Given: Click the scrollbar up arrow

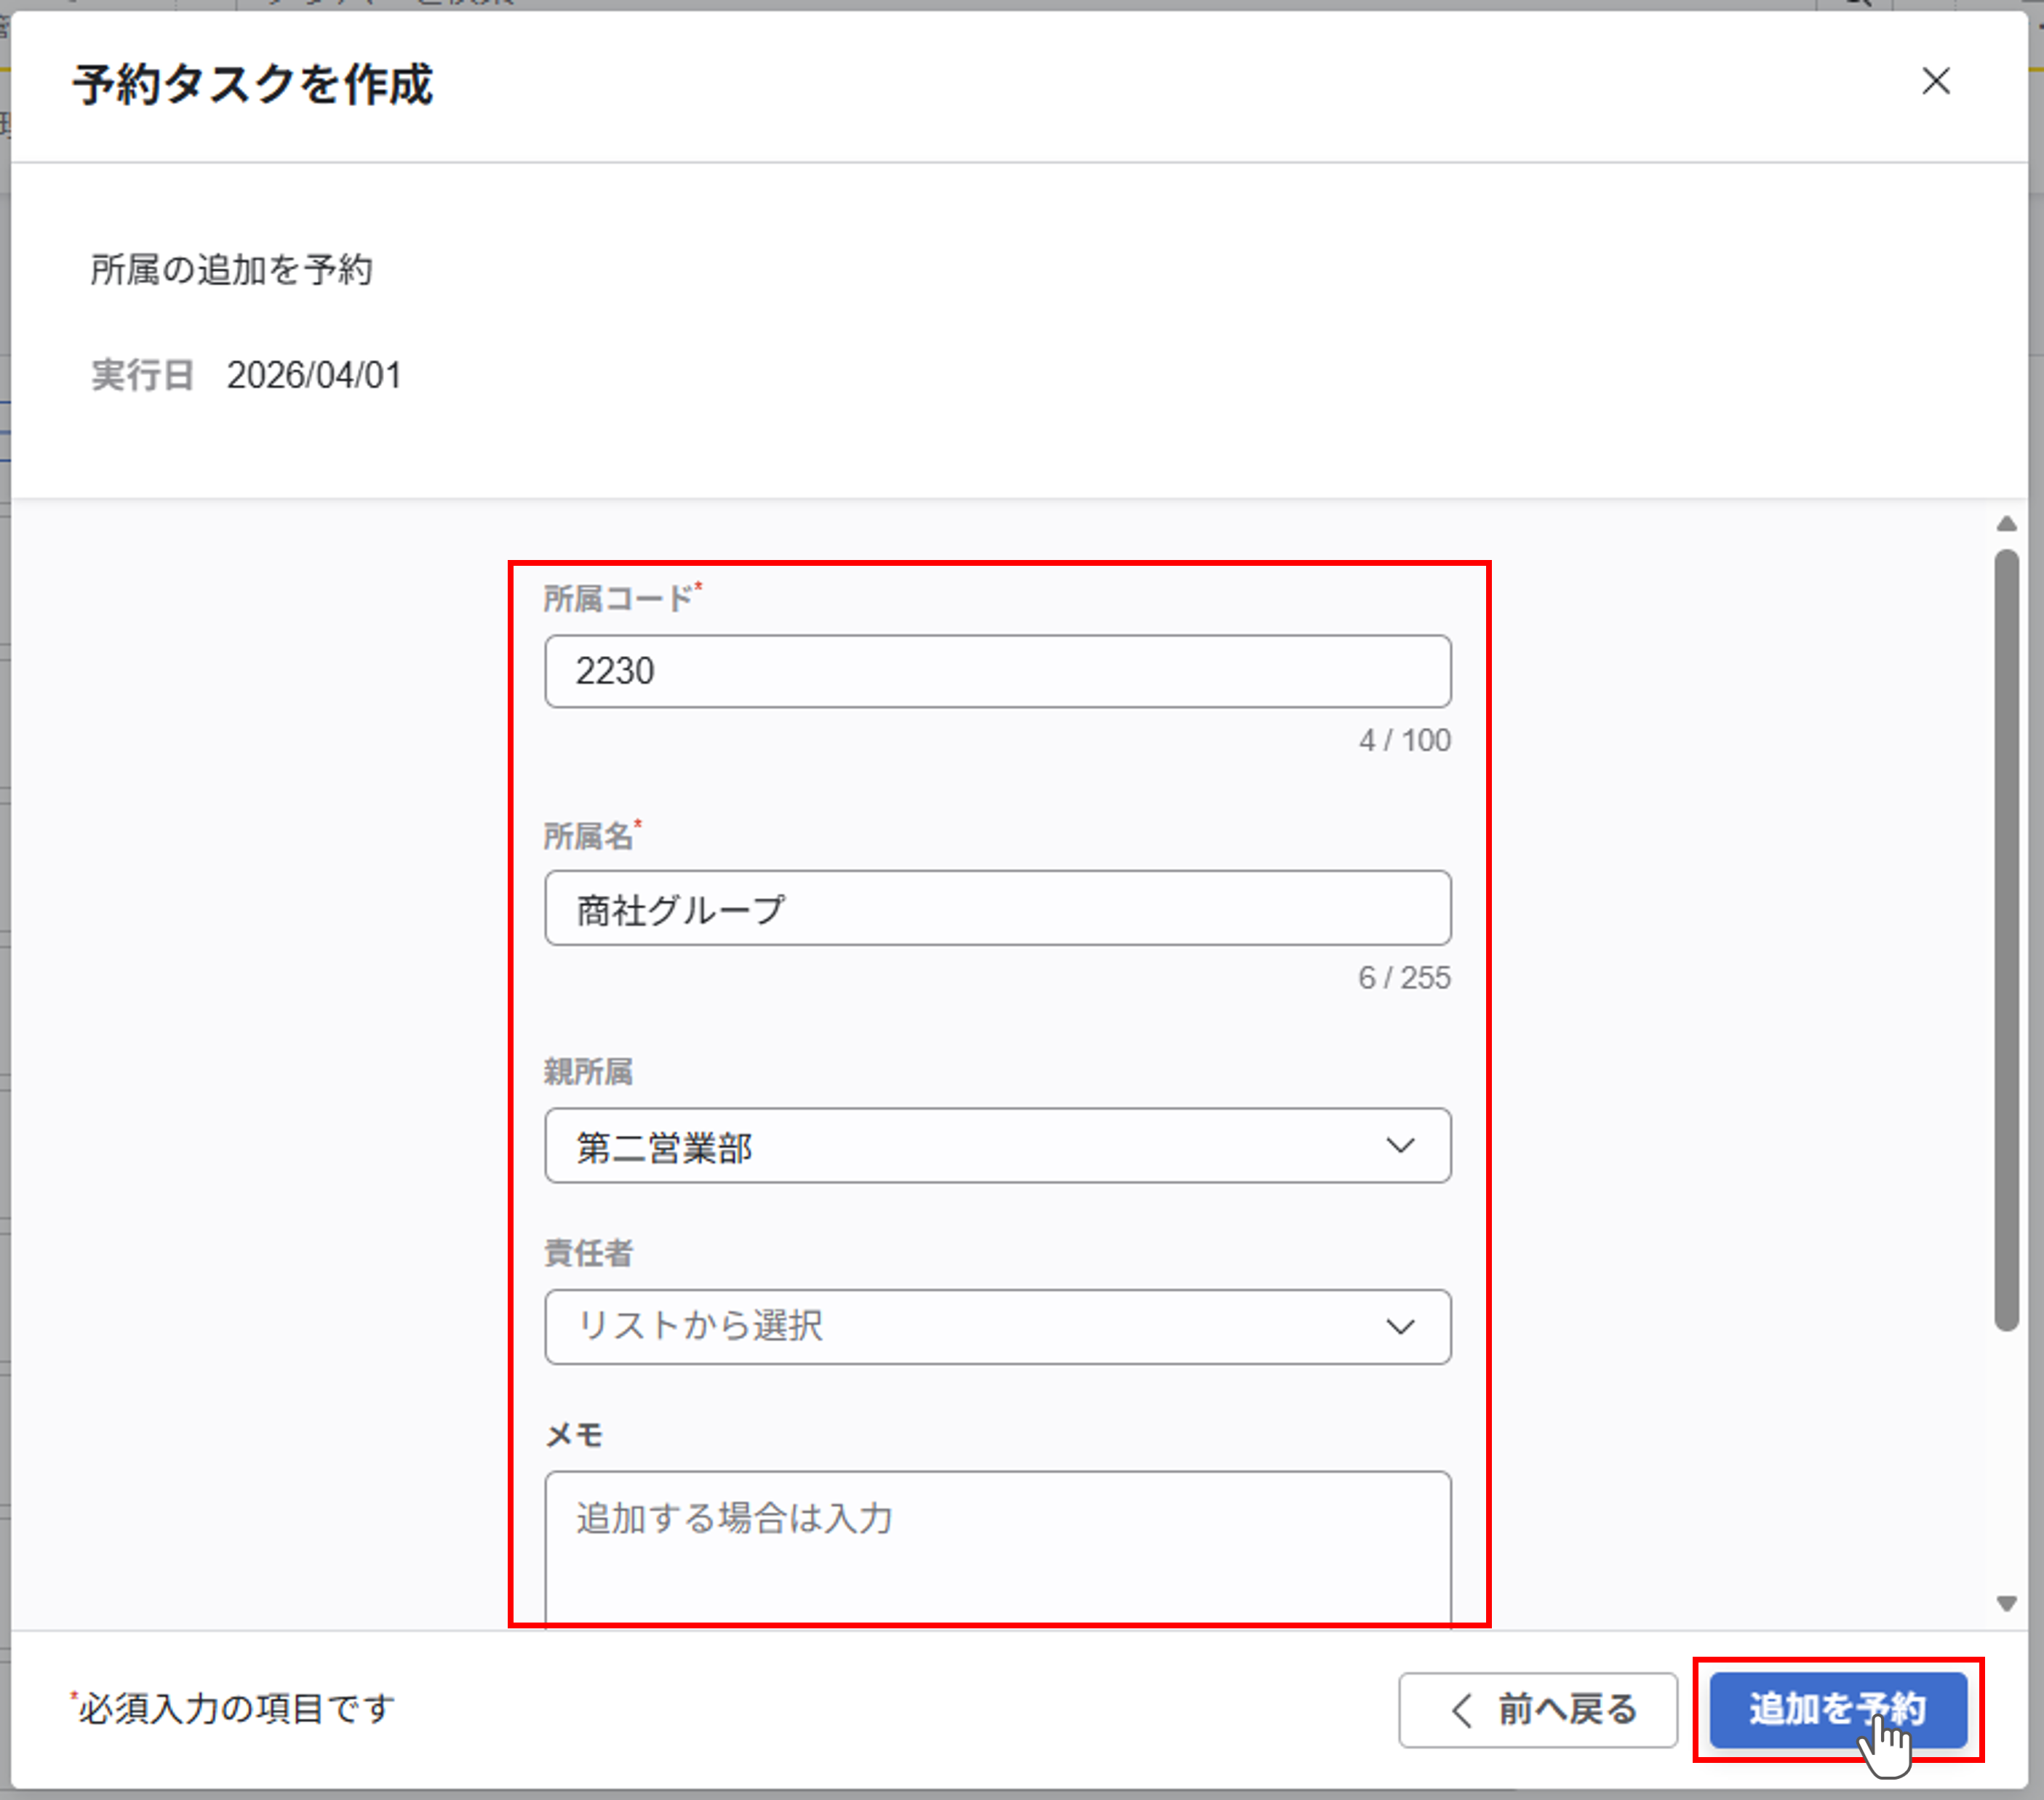Looking at the screenshot, I should [2006, 524].
